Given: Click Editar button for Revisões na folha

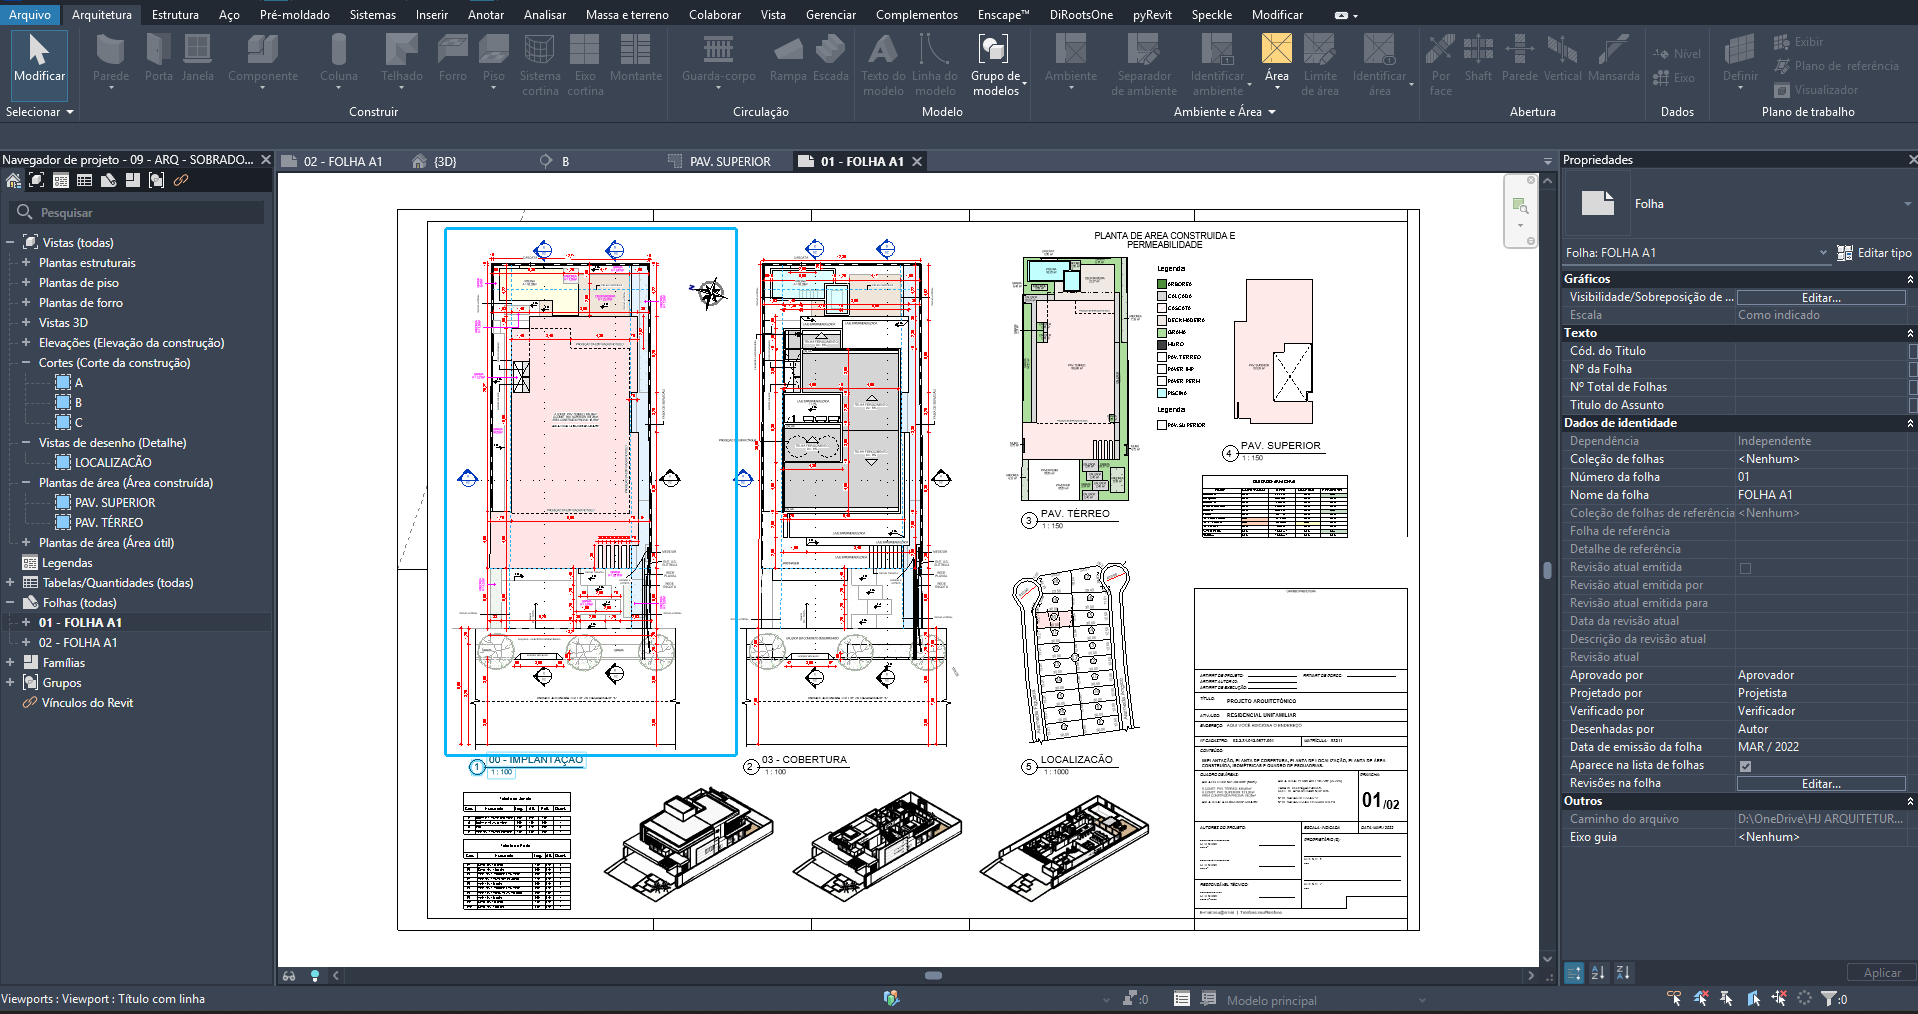Looking at the screenshot, I should click(1821, 784).
